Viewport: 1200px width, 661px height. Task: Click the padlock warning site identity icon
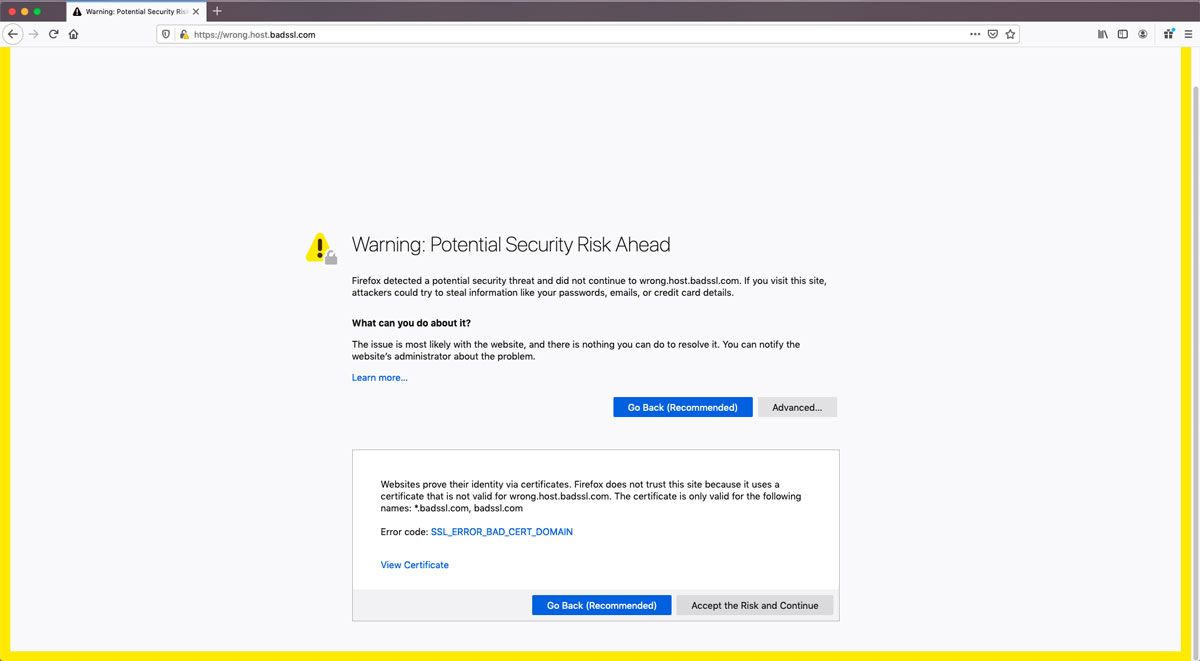click(184, 34)
